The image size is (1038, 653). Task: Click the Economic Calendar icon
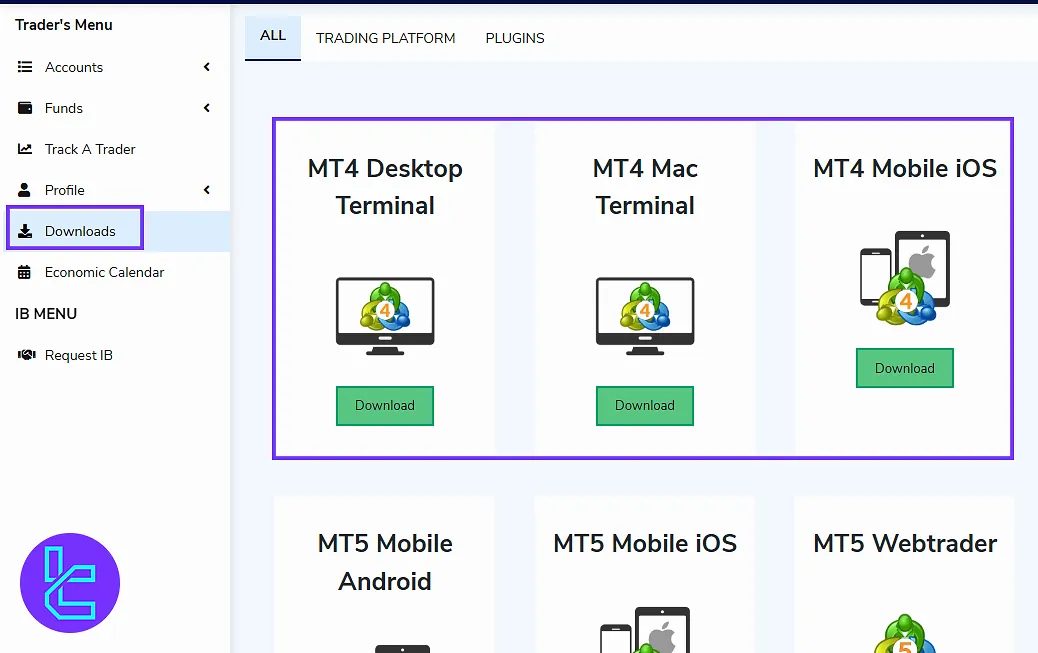pos(24,272)
